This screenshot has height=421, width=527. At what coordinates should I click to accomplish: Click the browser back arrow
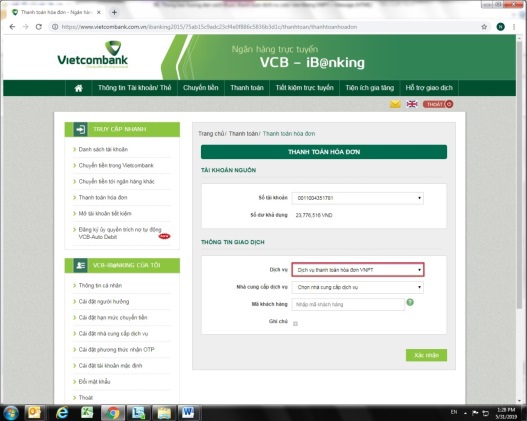pyautogui.click(x=12, y=27)
